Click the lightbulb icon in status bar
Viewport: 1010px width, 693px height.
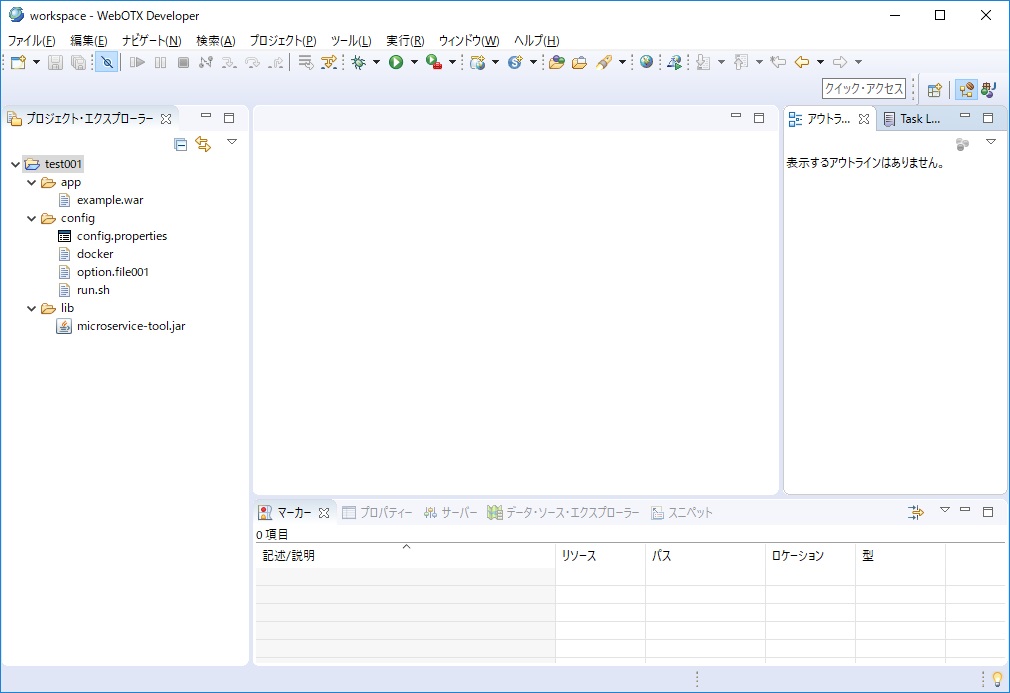click(996, 679)
